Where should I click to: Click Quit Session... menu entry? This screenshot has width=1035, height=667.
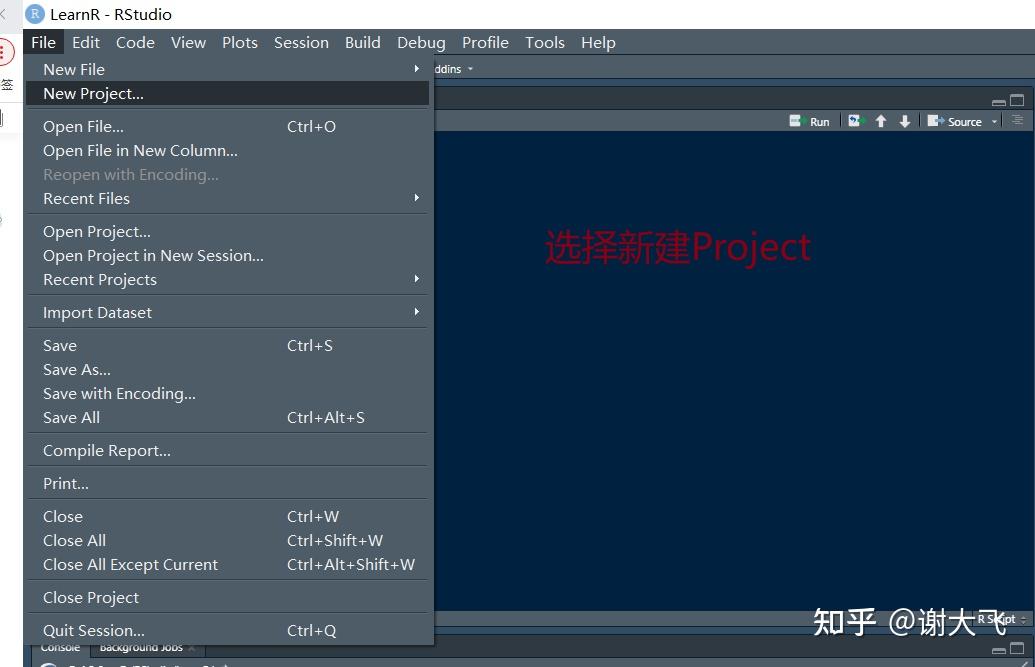[x=227, y=631]
